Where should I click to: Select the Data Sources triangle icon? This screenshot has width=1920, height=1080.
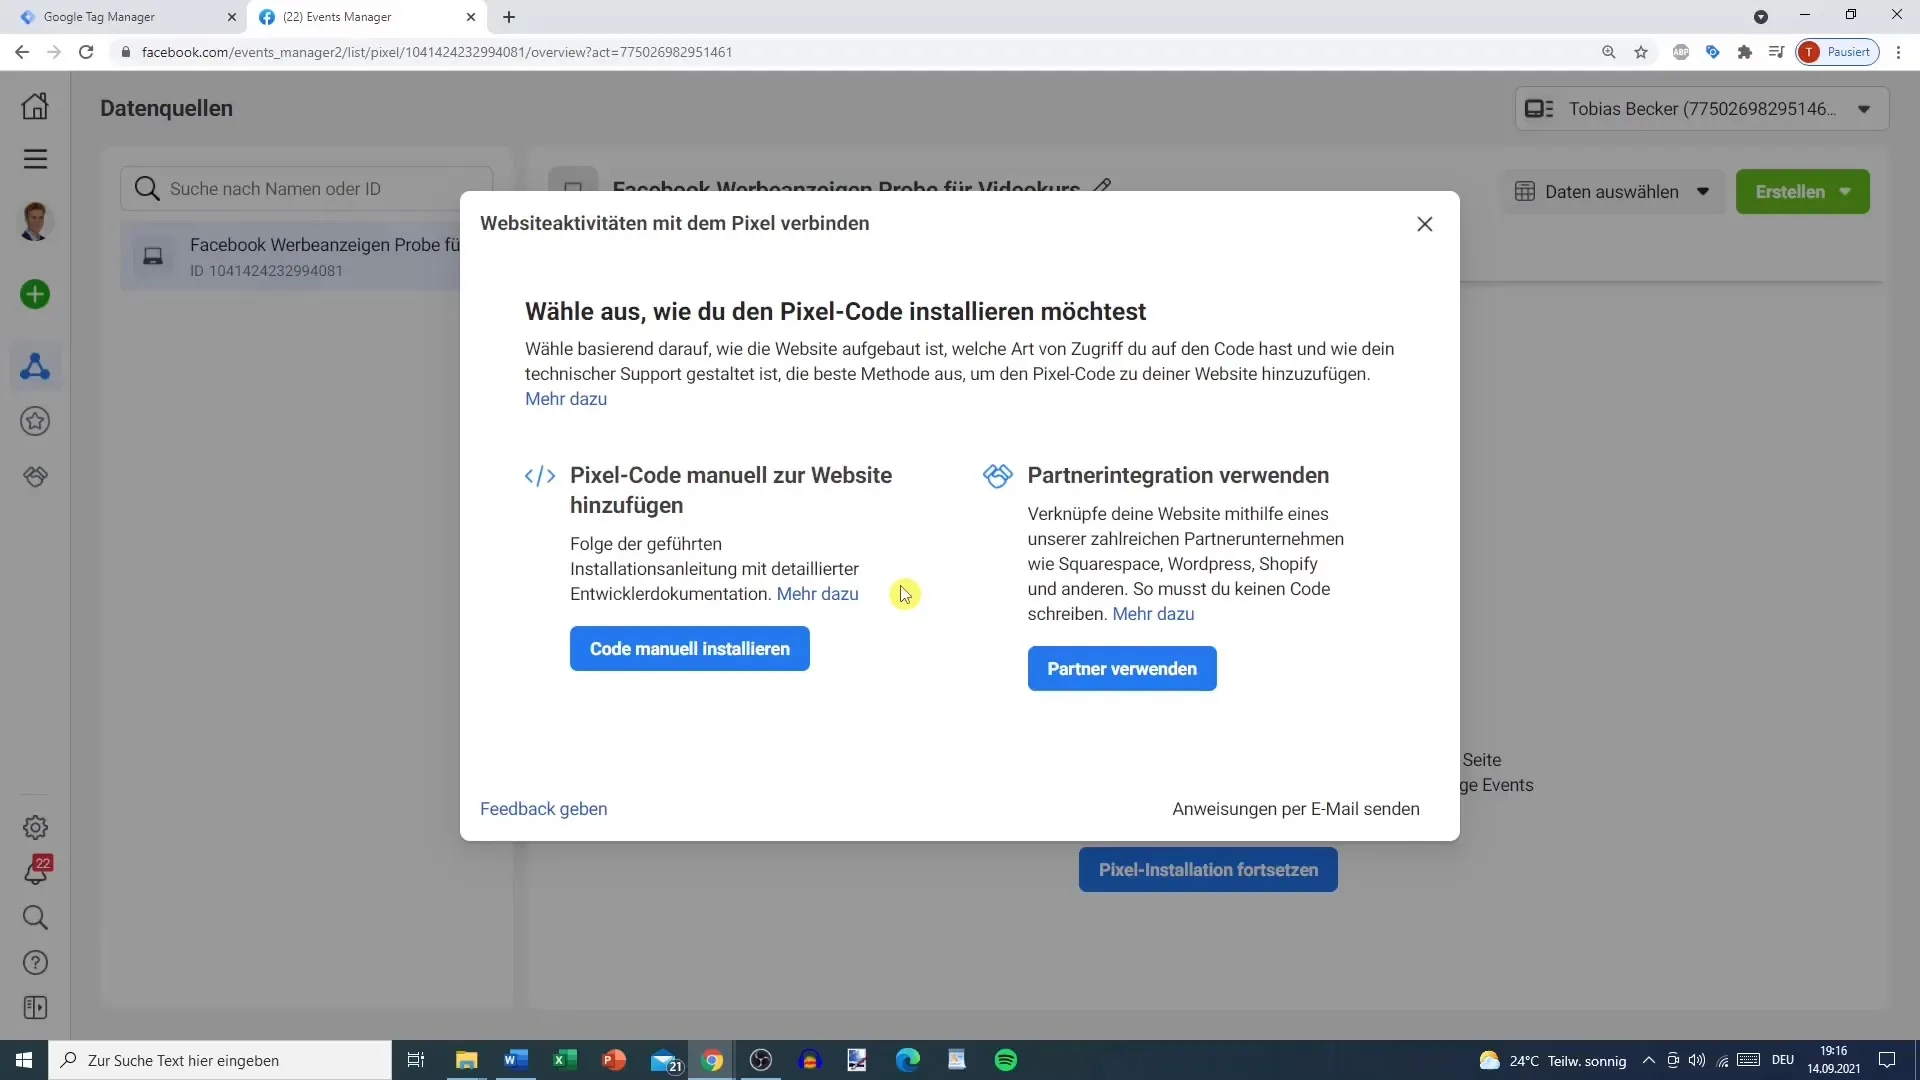[35, 367]
